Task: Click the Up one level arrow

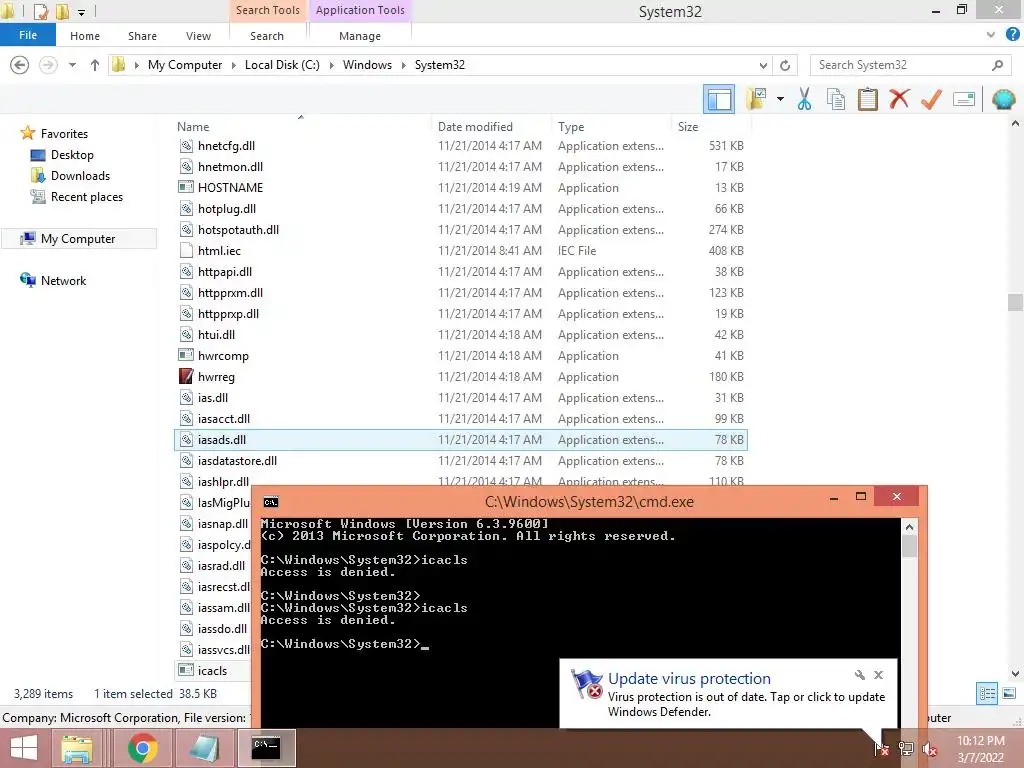Action: pyautogui.click(x=95, y=65)
